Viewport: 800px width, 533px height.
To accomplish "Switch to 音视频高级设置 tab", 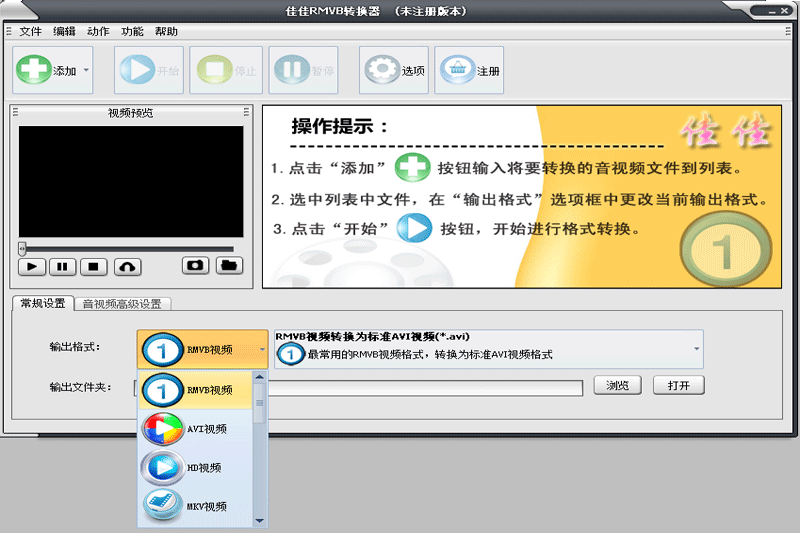I will [122, 304].
